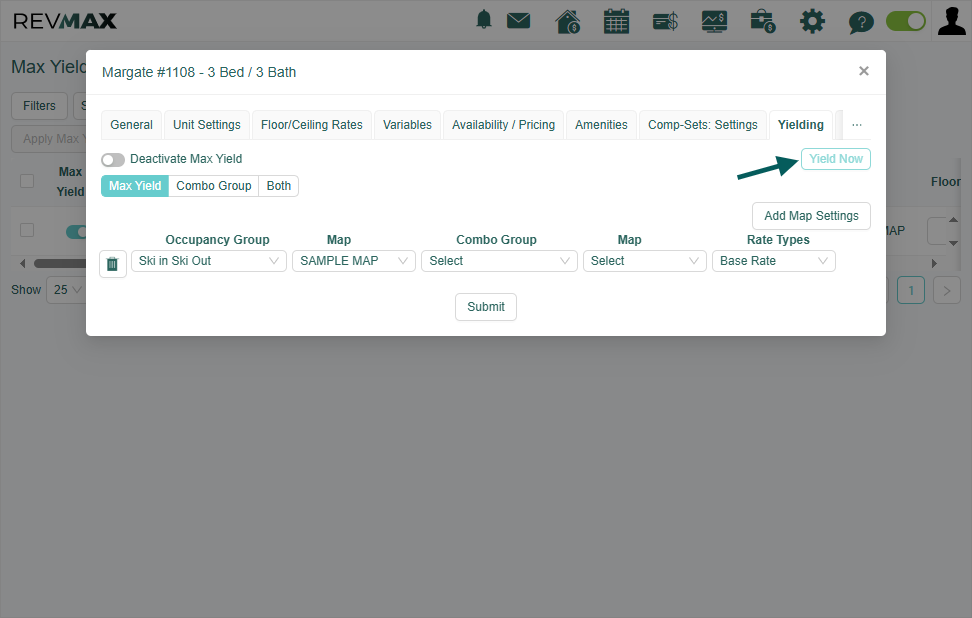
Task: Click the REVMAX logo
Action: pyautogui.click(x=64, y=21)
